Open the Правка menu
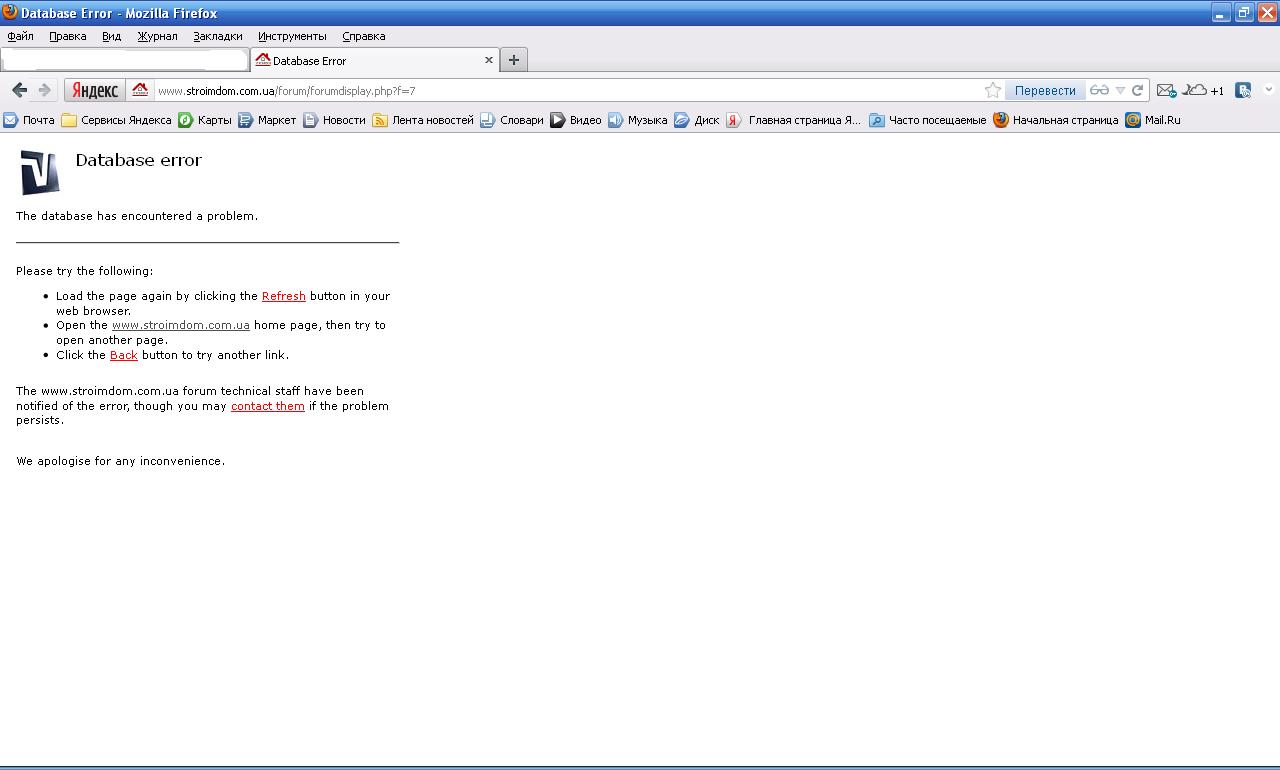 [67, 36]
